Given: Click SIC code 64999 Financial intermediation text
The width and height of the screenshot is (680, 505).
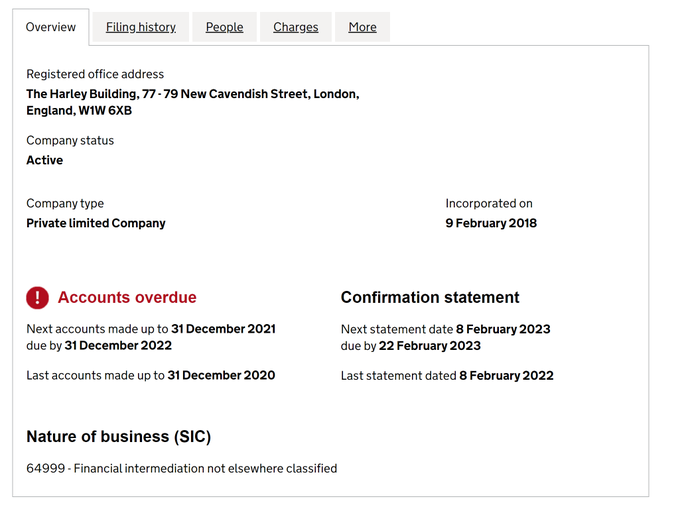Looking at the screenshot, I should (x=181, y=468).
